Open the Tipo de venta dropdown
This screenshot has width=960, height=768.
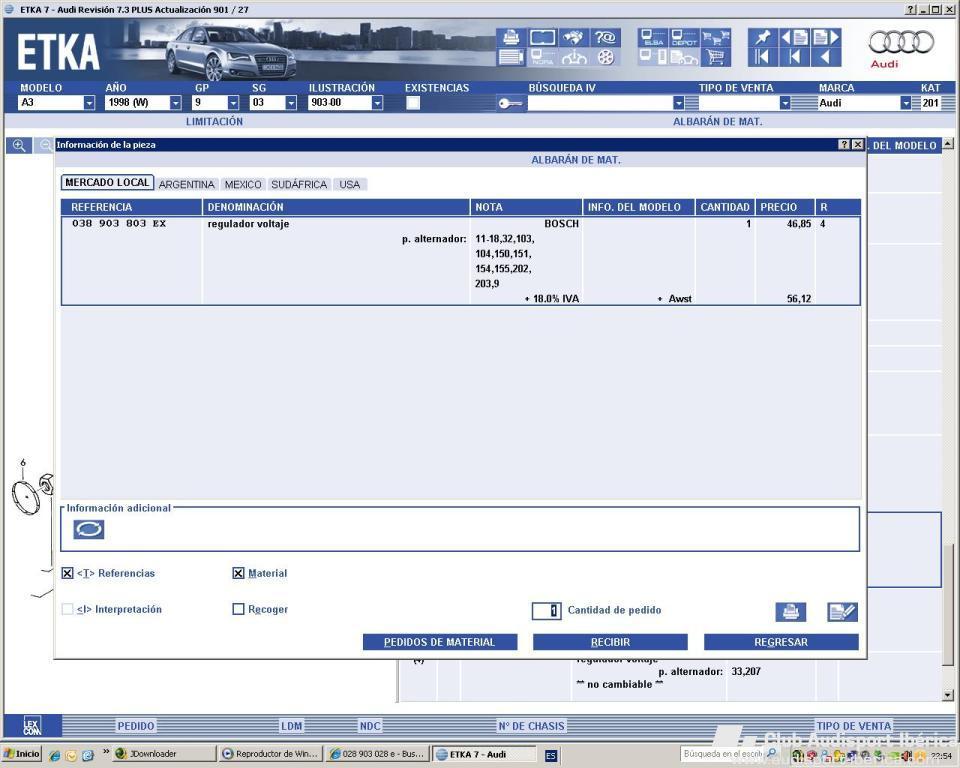pyautogui.click(x=785, y=103)
